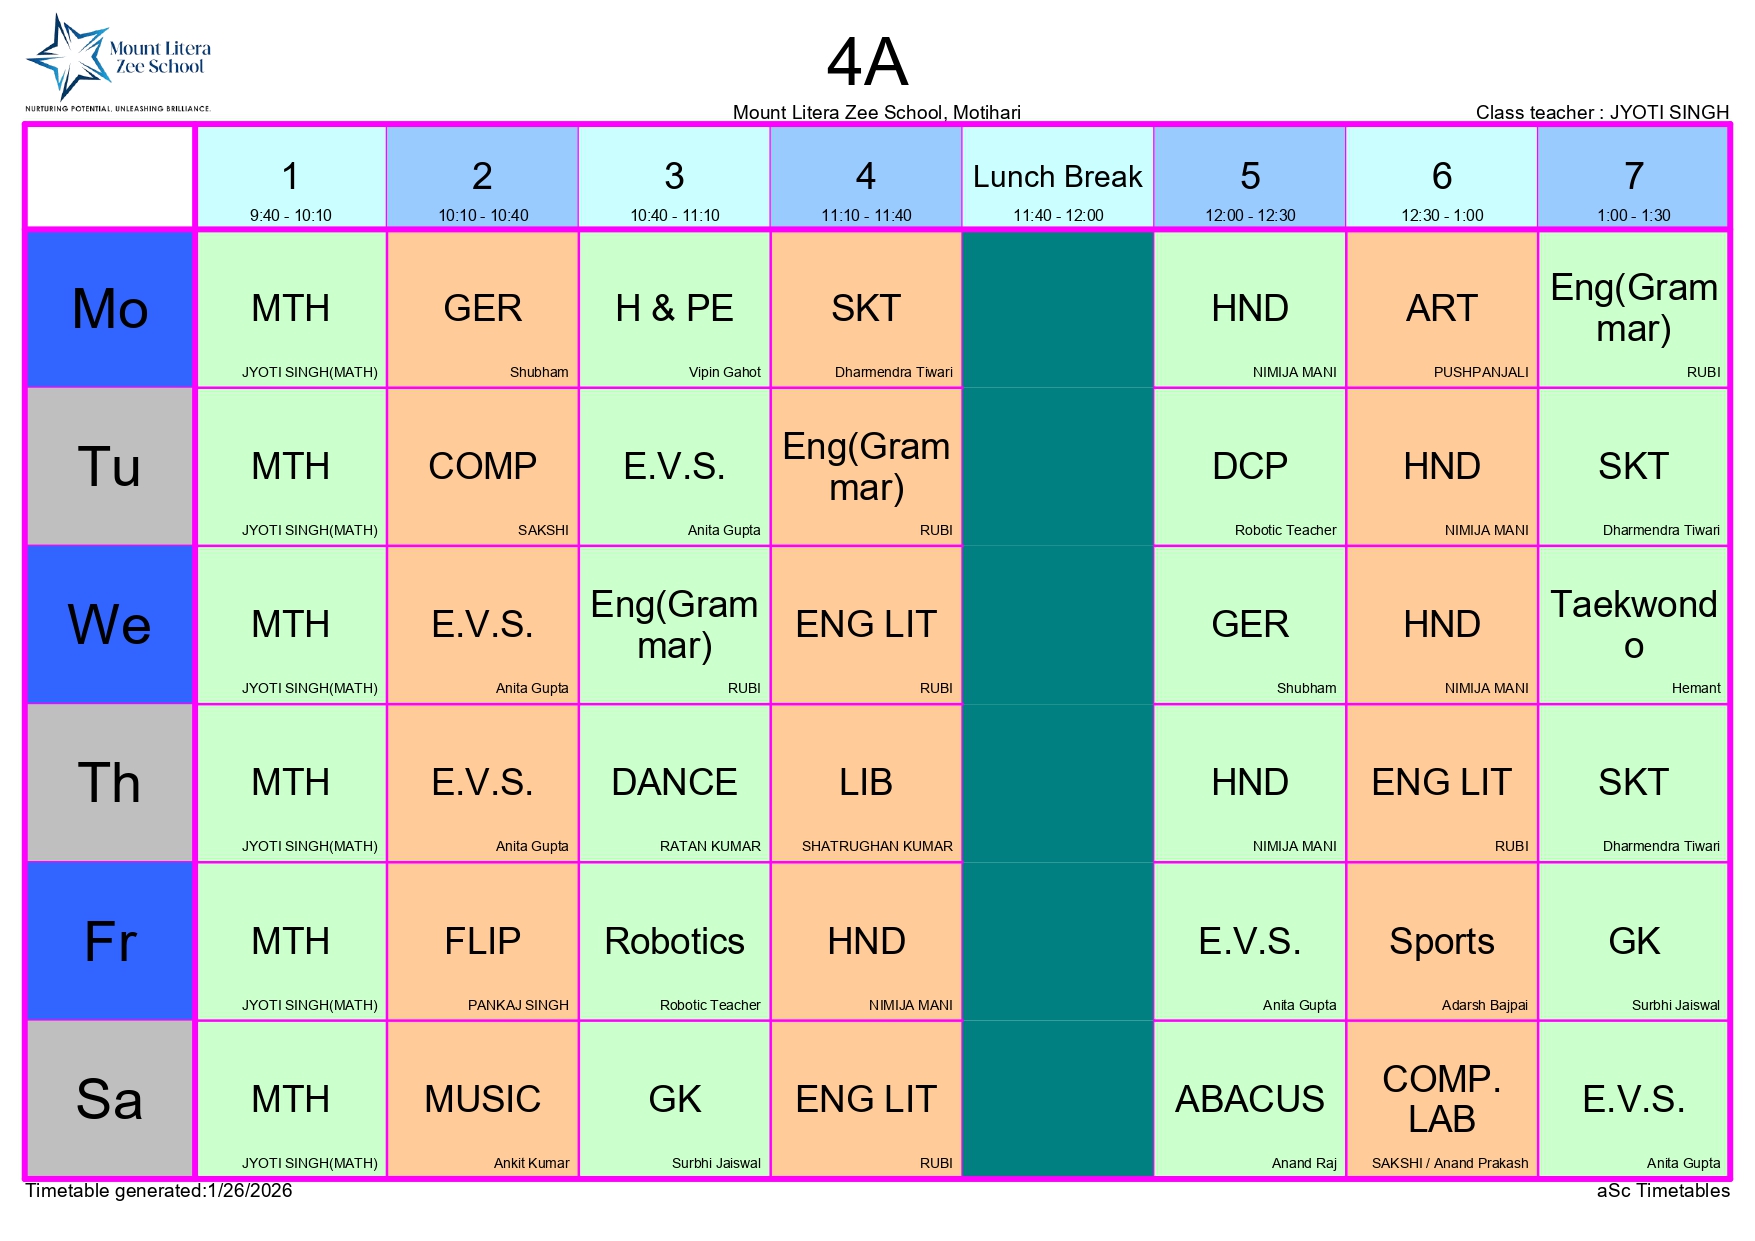Click Wednesday's Taekwondo period cell
Screen dimensions: 1755x1241
click(1633, 625)
